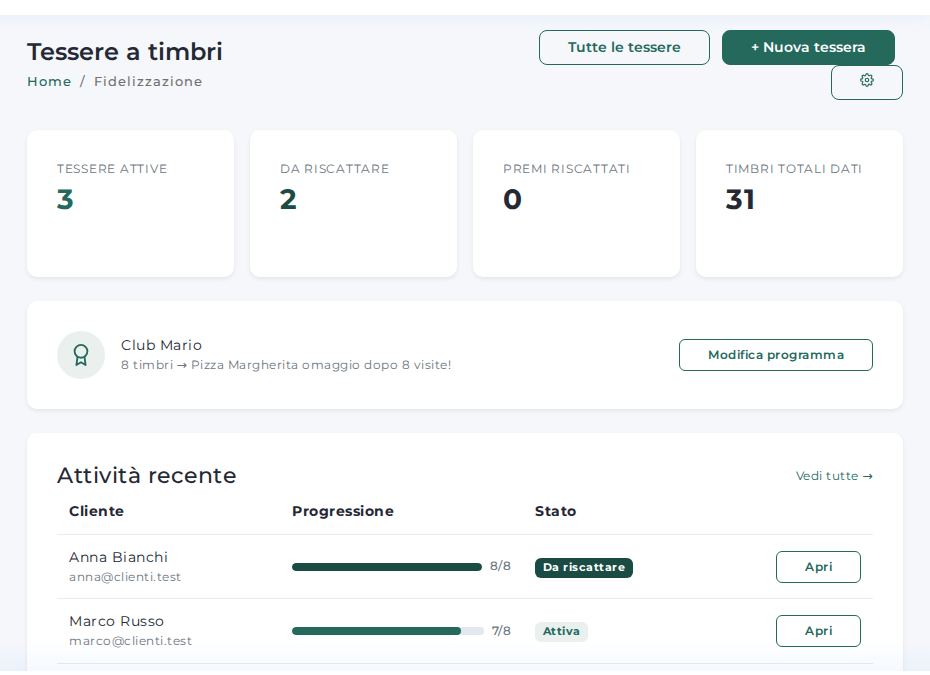This screenshot has width=930, height=675.
Task: Click the Club Mario program title
Action: tap(161, 345)
